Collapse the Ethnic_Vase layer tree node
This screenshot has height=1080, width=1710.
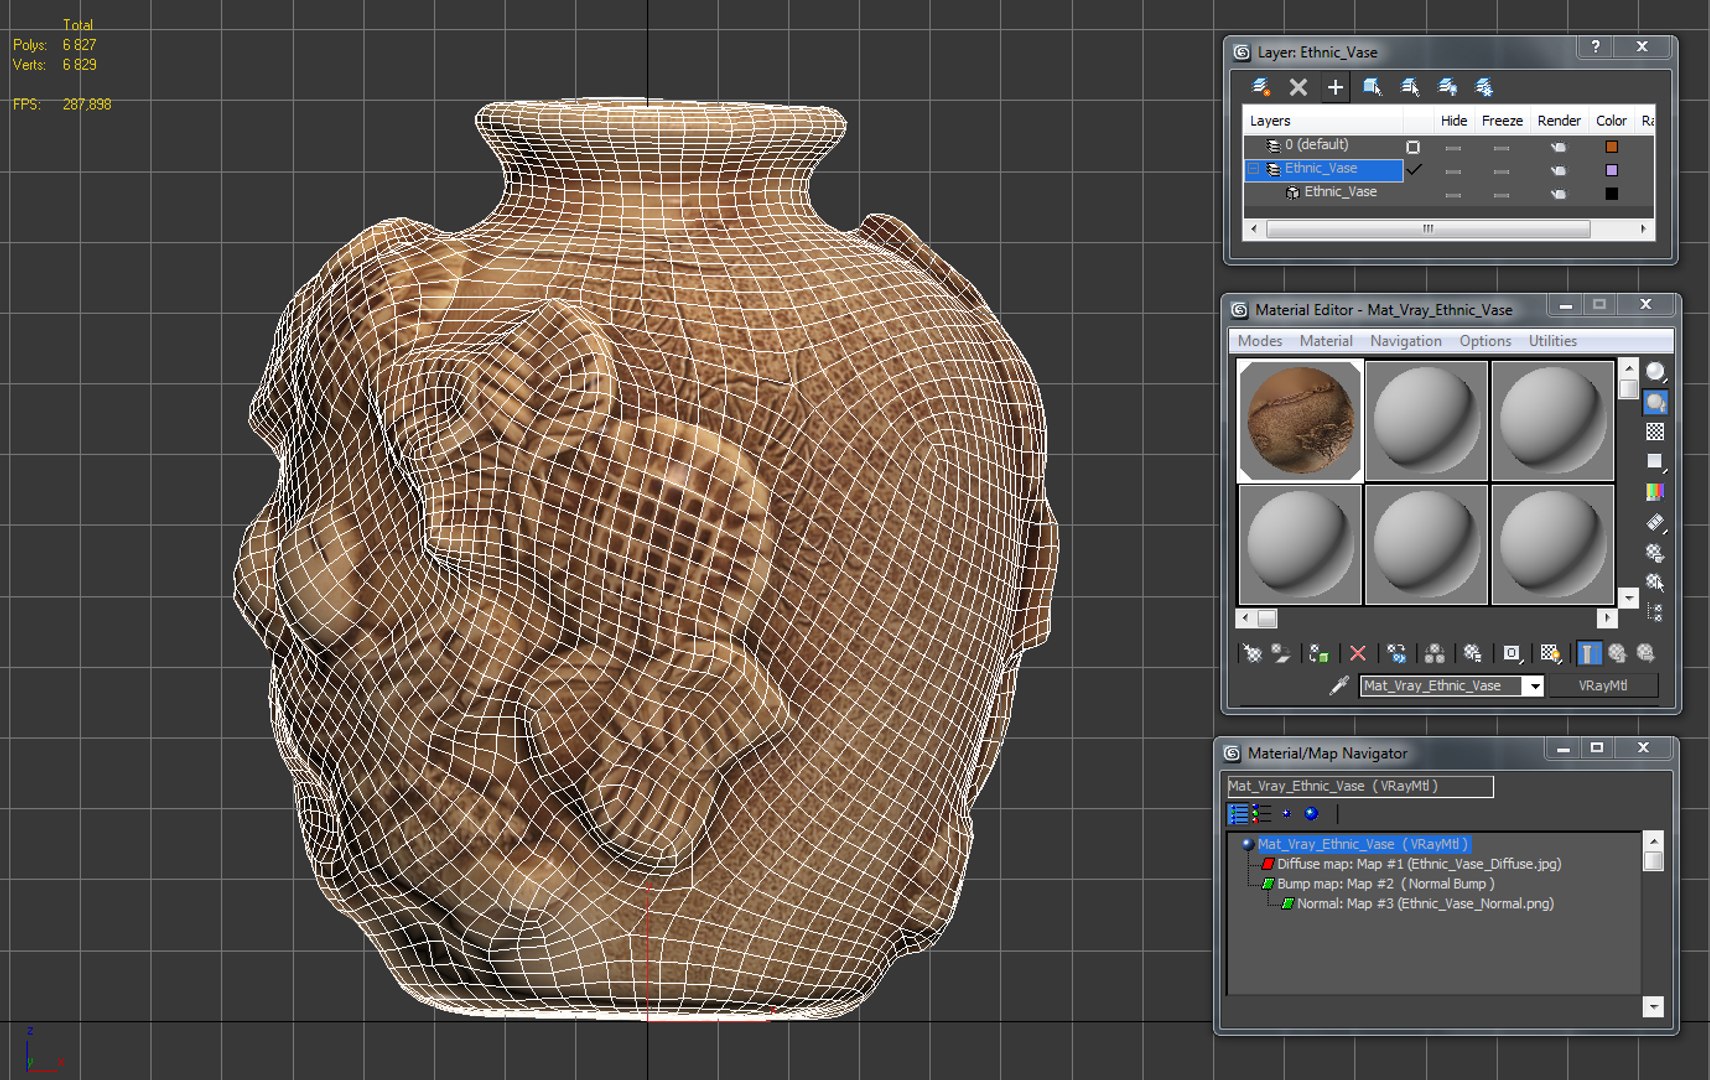tap(1254, 169)
